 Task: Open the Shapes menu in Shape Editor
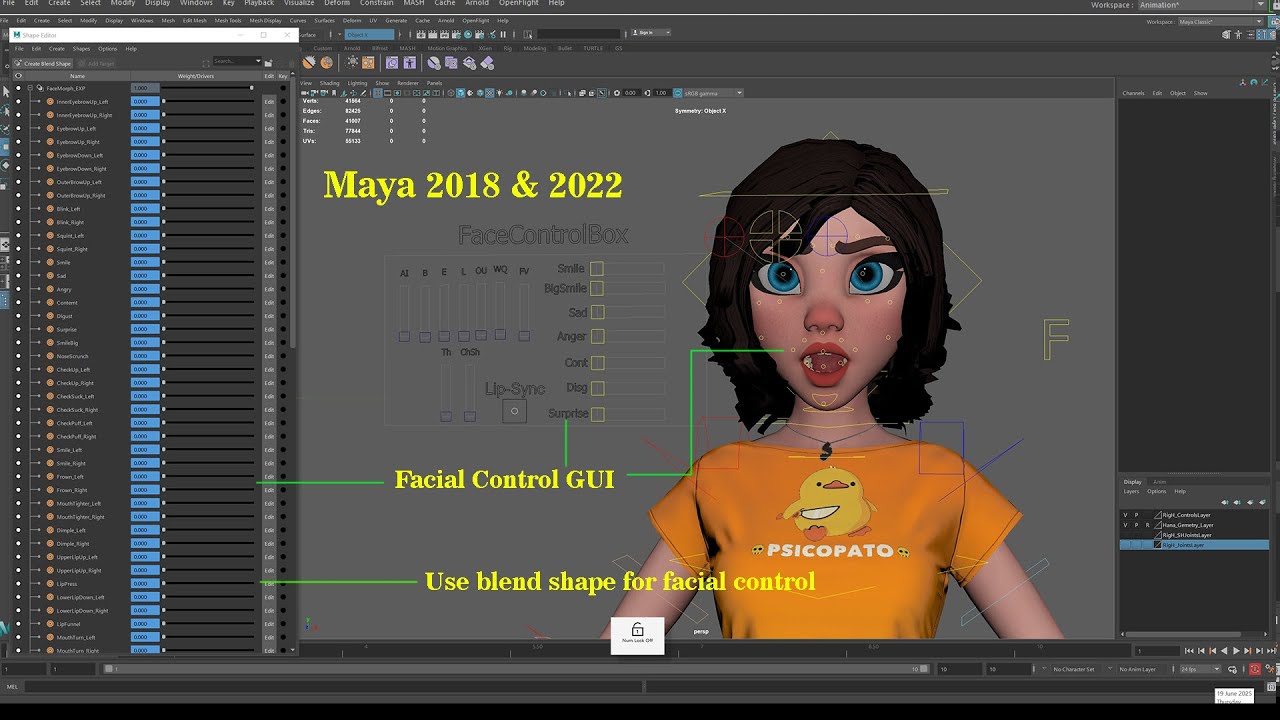pos(81,48)
